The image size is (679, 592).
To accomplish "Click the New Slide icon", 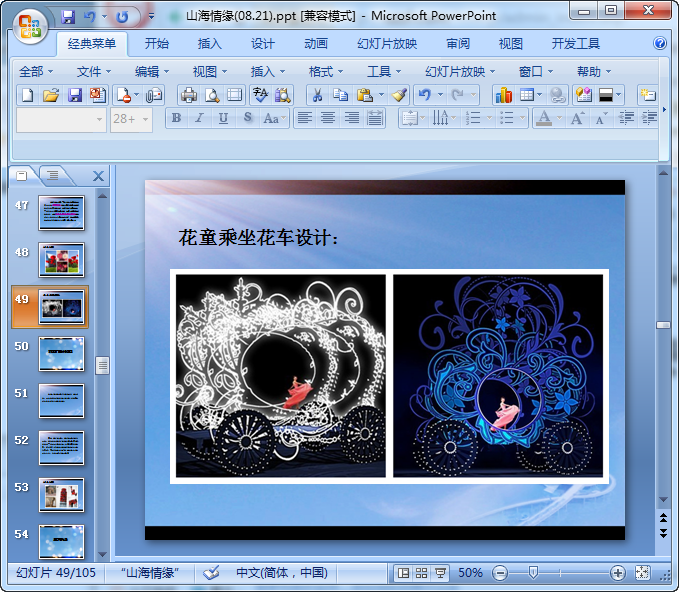I will click(648, 95).
